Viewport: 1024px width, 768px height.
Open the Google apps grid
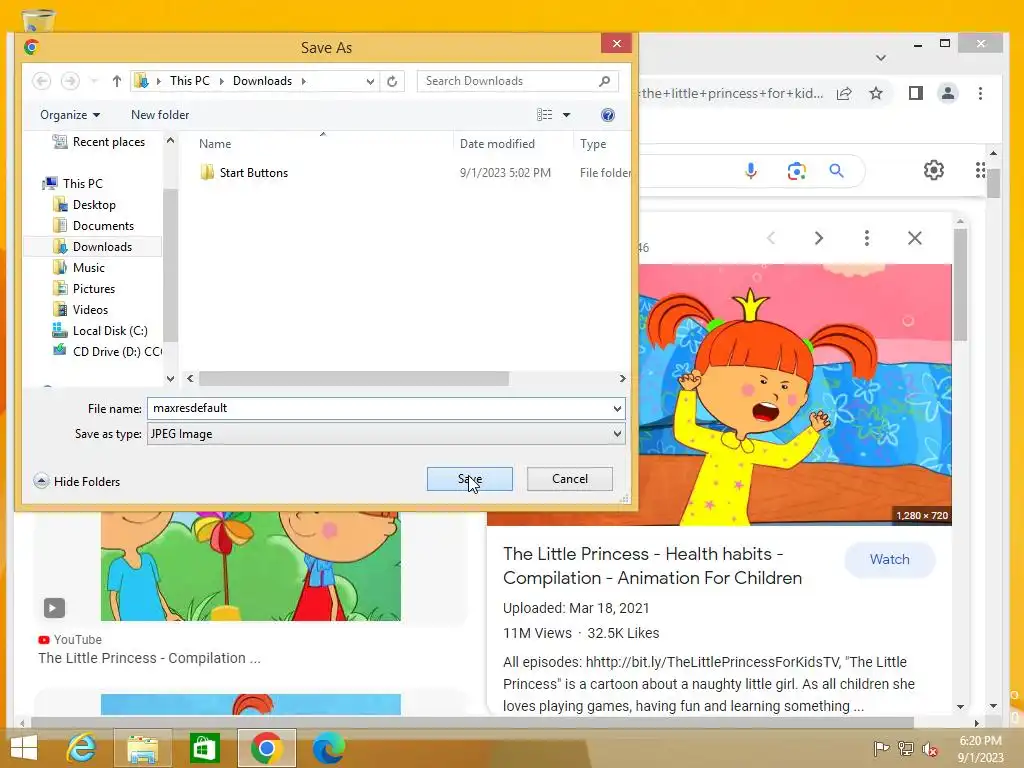(980, 170)
